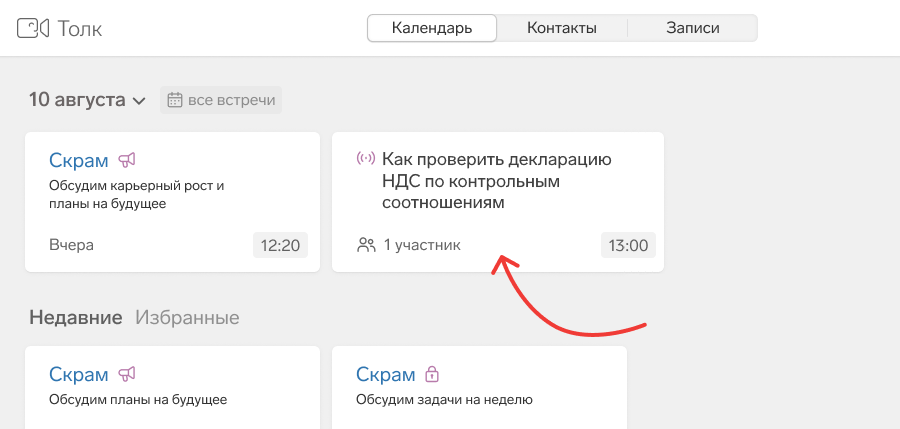Expand the 10 августа date dropdown

pos(87,100)
